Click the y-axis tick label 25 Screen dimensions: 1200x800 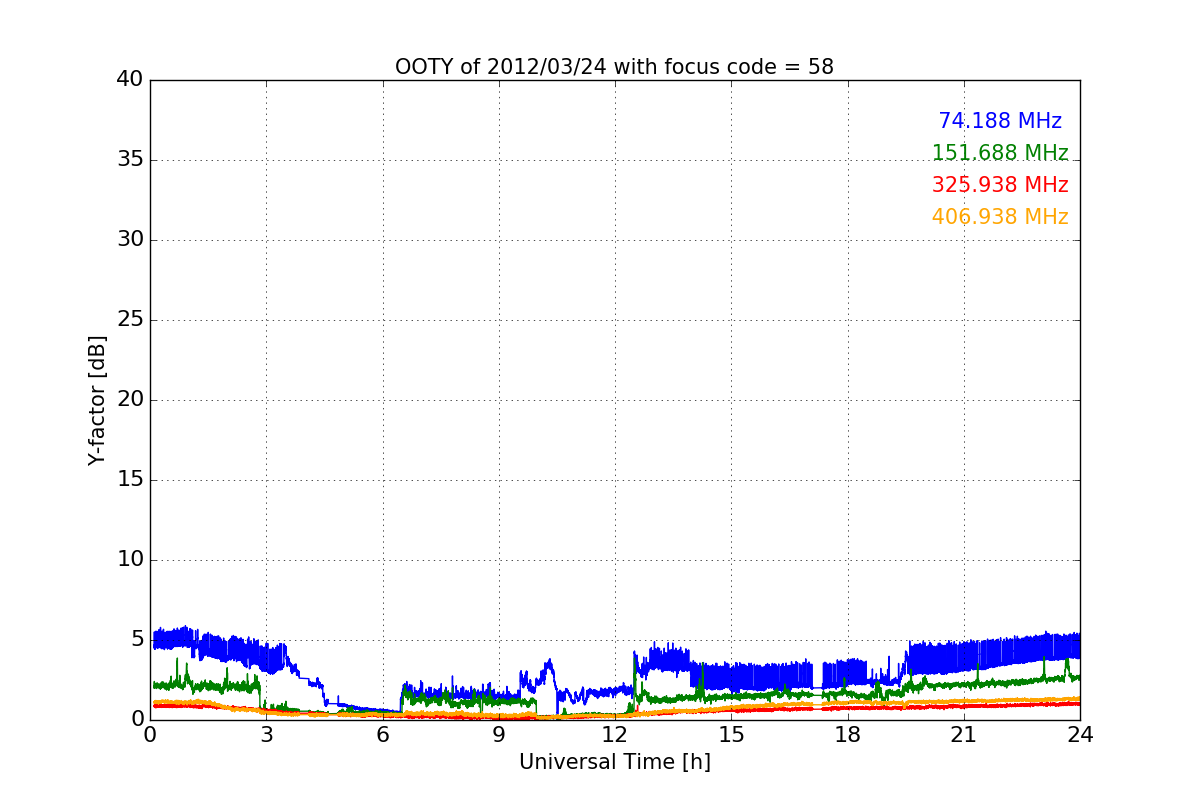coord(130,320)
